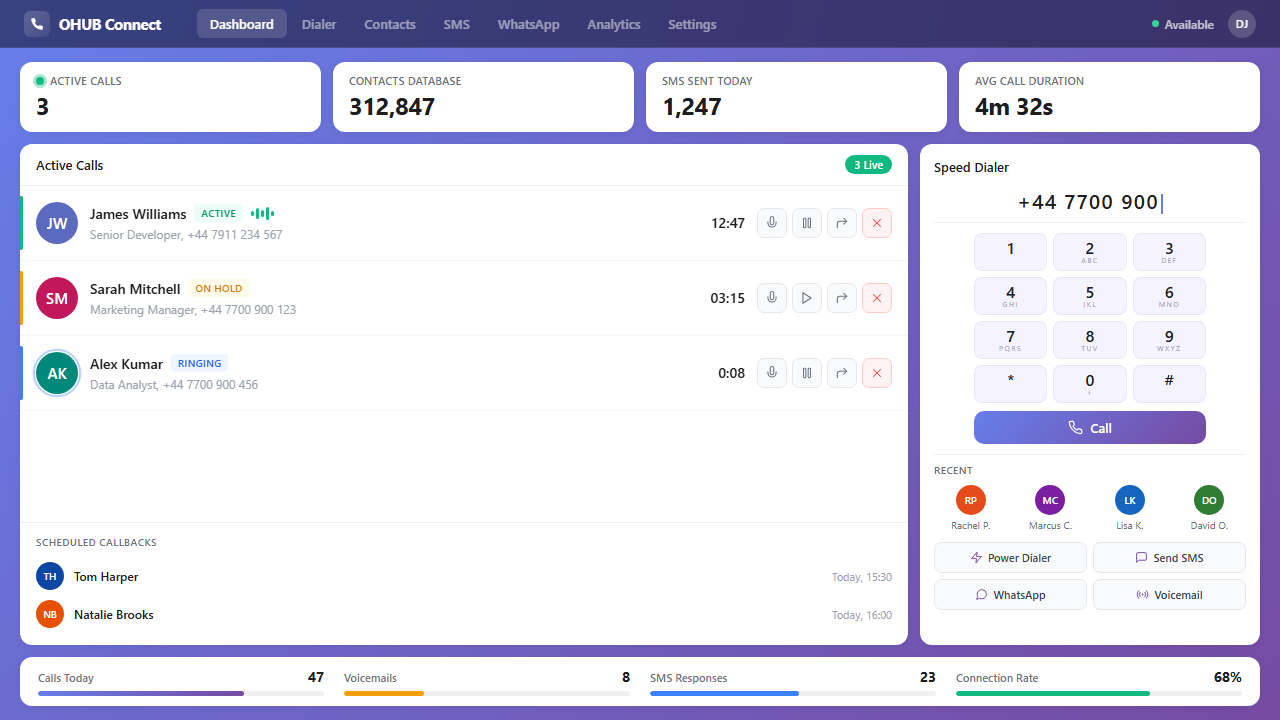Viewport: 1280px width, 720px height.
Task: Dial digit 0 on keypad
Action: 1090,384
